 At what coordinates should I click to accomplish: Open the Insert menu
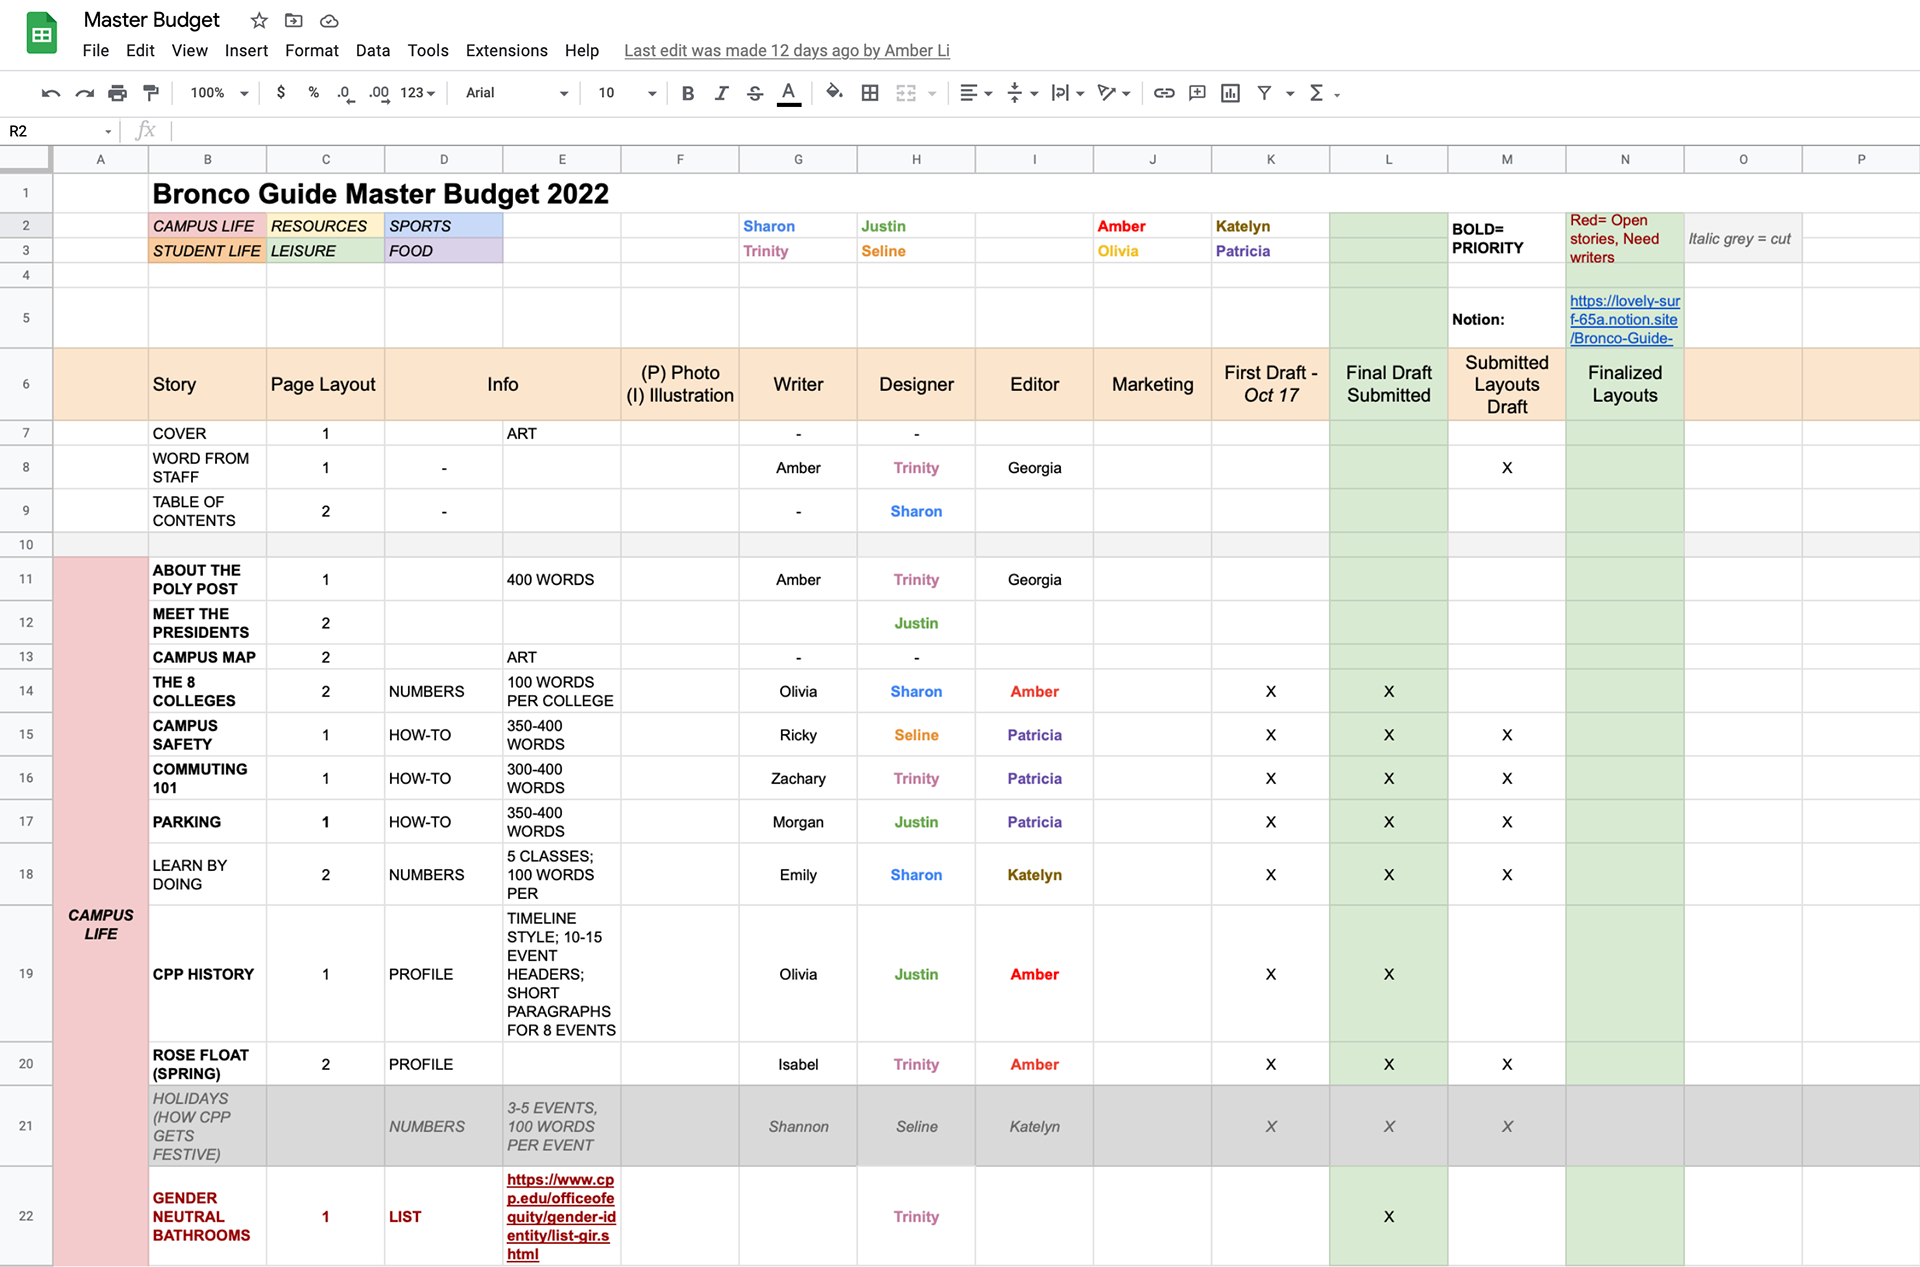tap(246, 50)
